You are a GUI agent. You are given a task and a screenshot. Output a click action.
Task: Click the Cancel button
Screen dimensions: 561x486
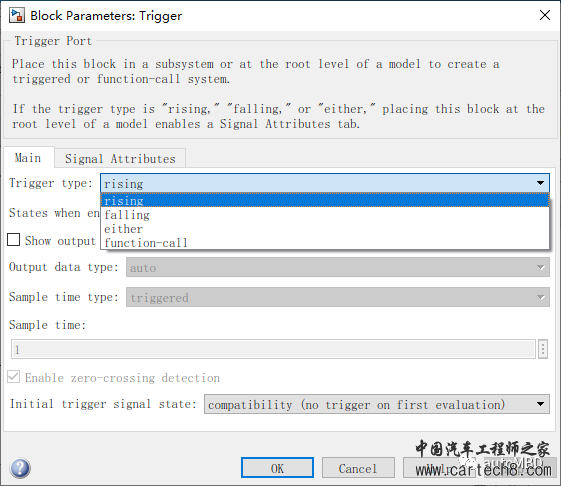pos(358,468)
